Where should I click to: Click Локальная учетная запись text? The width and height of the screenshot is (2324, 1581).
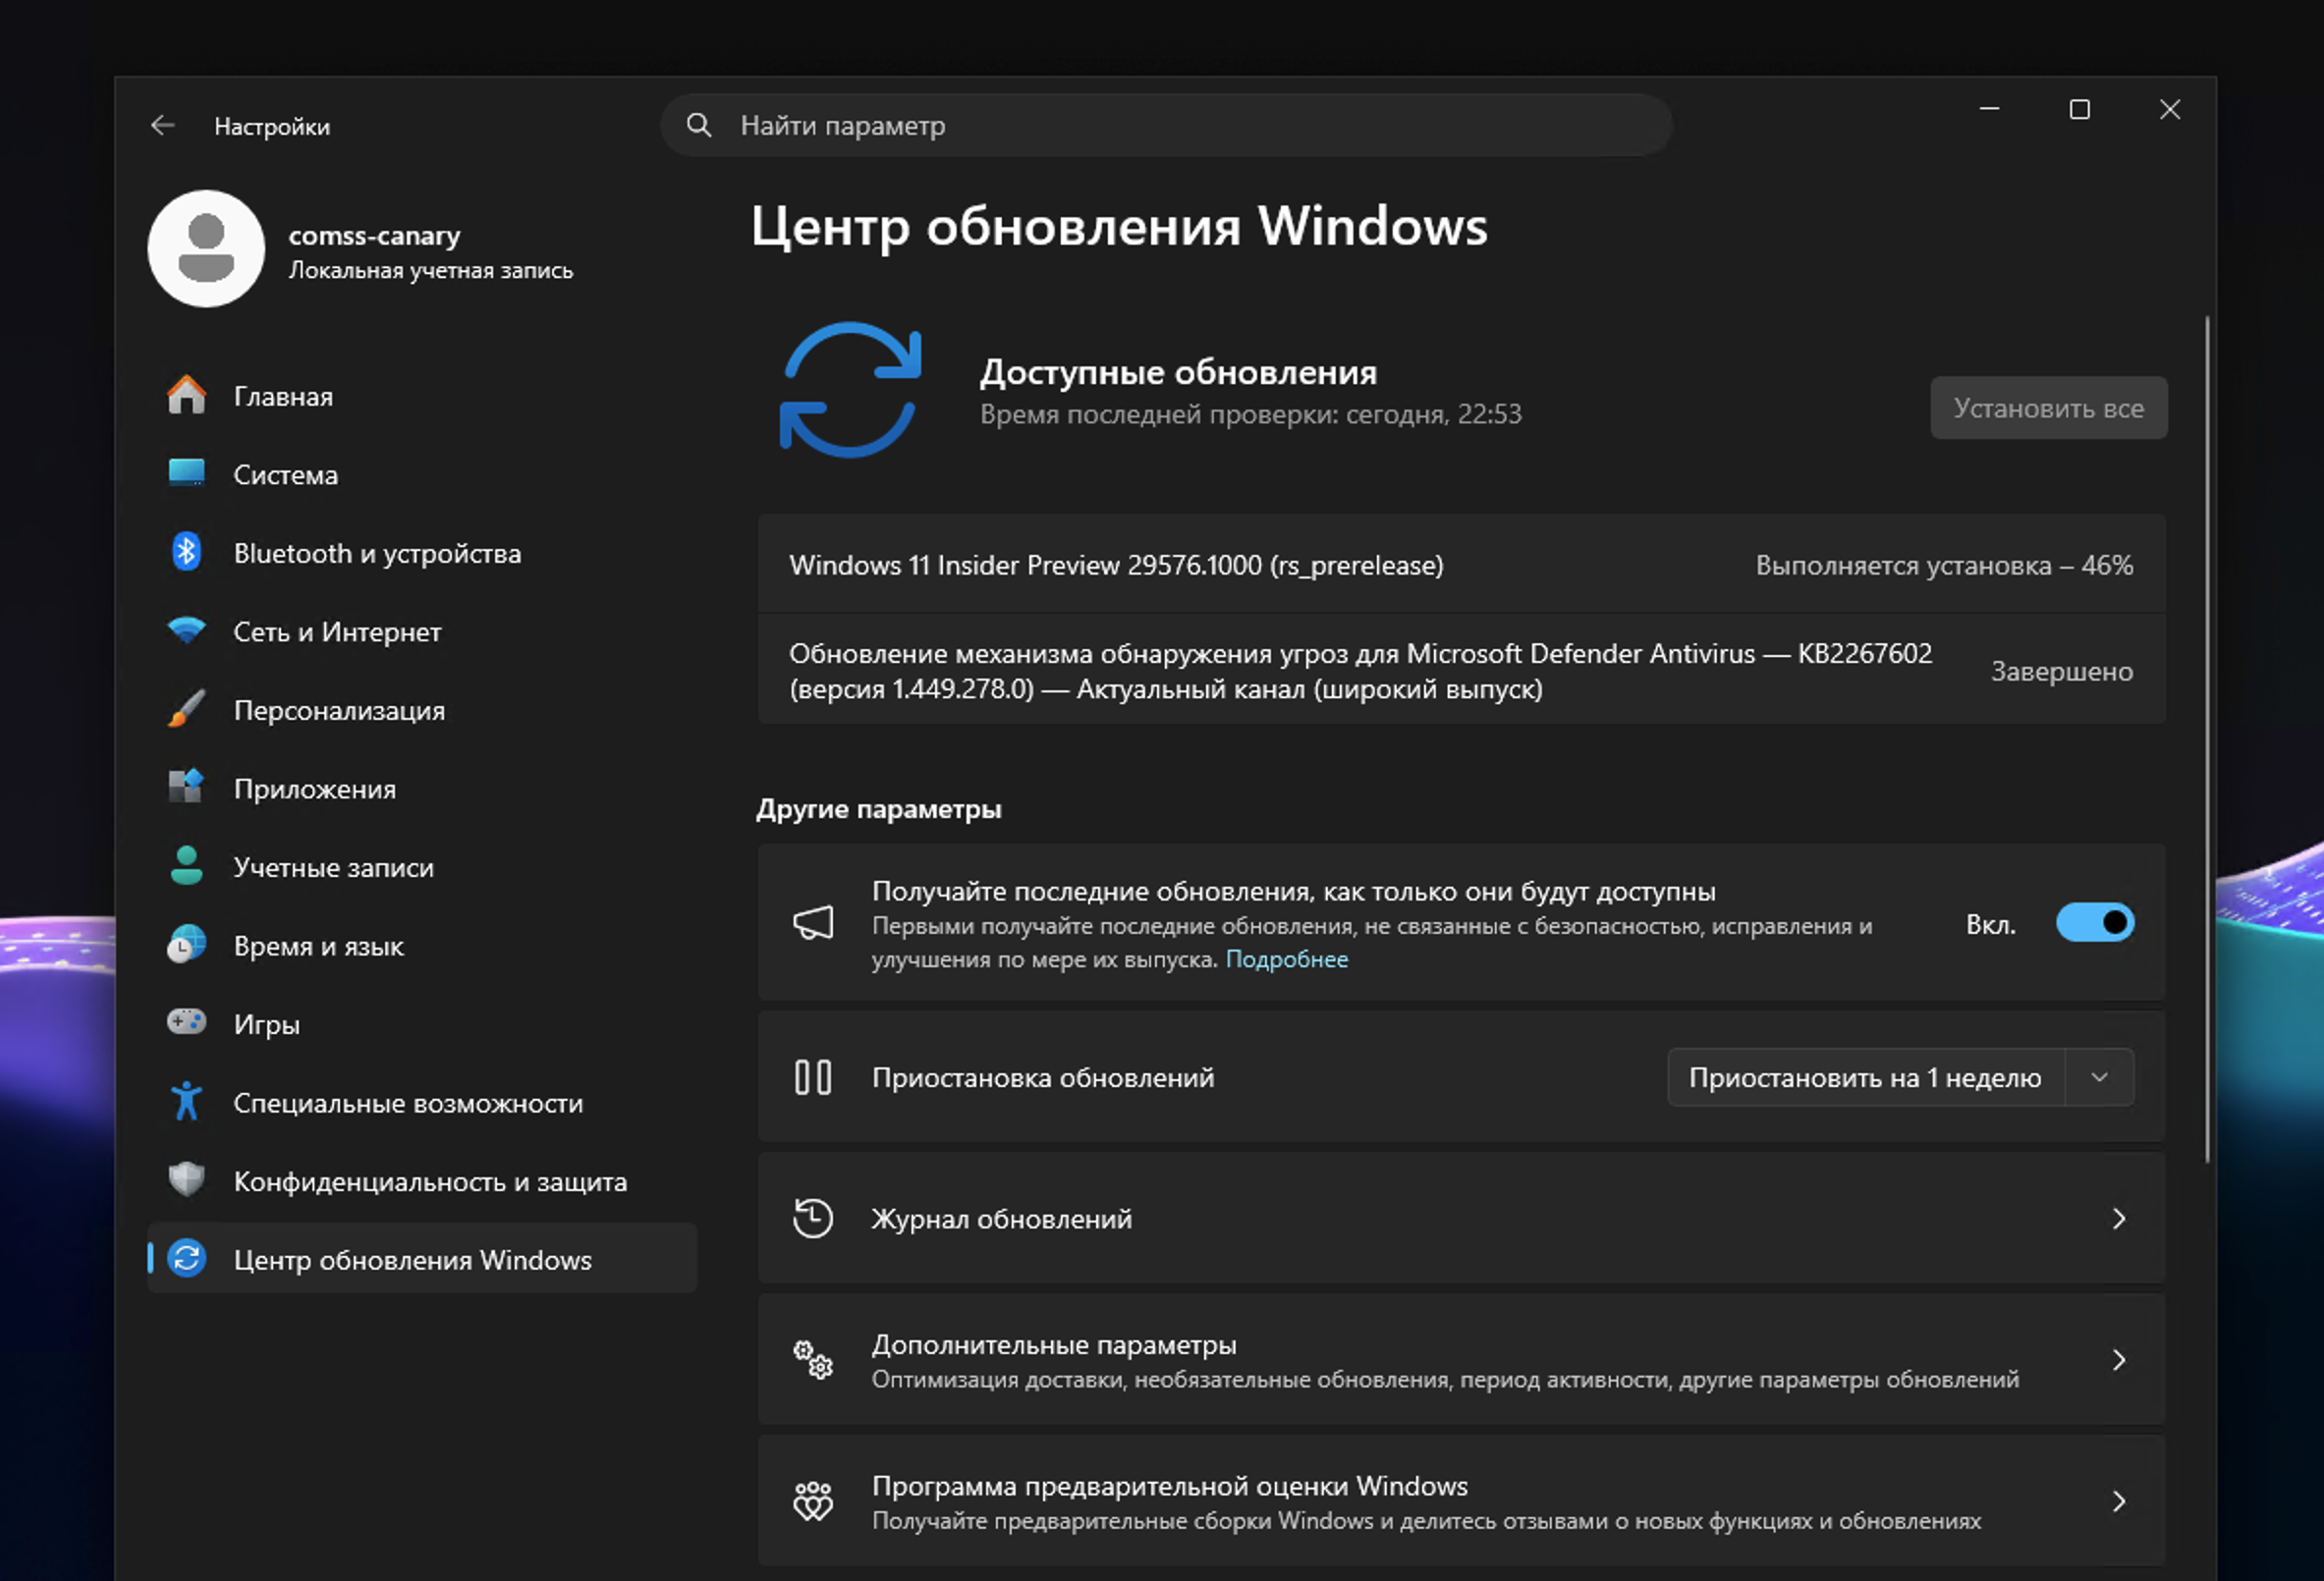tap(431, 270)
